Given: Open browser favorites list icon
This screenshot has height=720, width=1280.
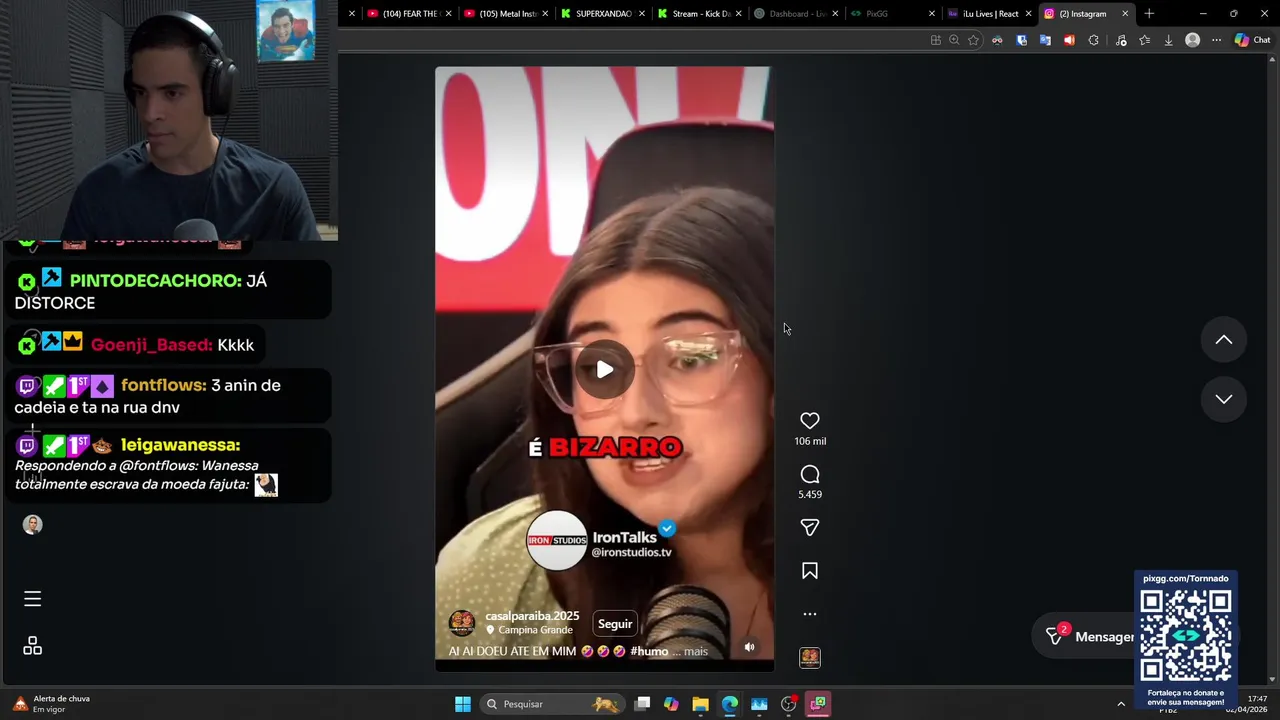Looking at the screenshot, I should (x=1144, y=40).
